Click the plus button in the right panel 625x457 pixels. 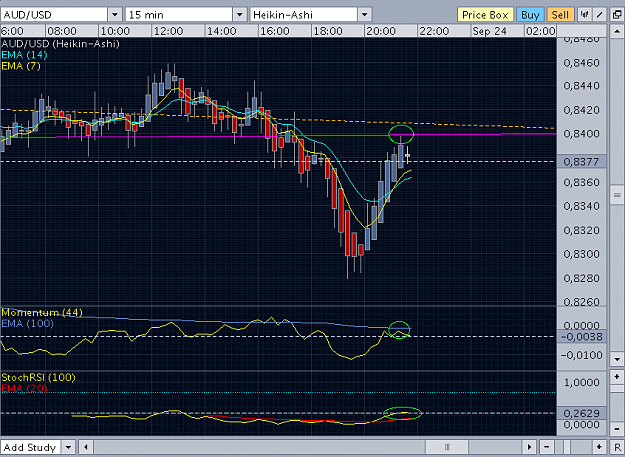[617, 377]
